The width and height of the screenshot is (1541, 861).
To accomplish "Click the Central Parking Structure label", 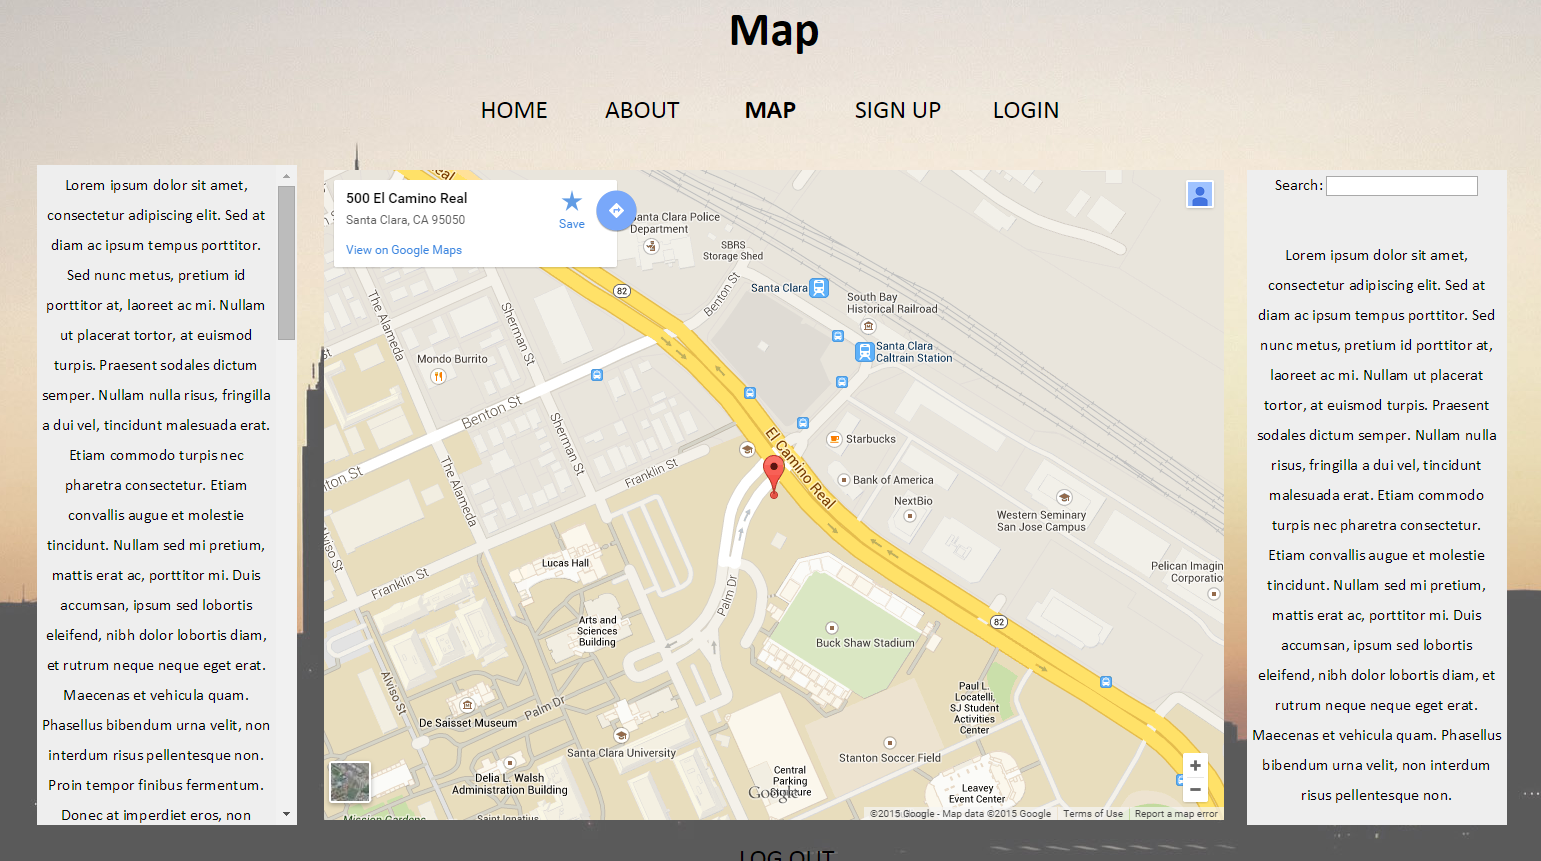I will [x=790, y=781].
